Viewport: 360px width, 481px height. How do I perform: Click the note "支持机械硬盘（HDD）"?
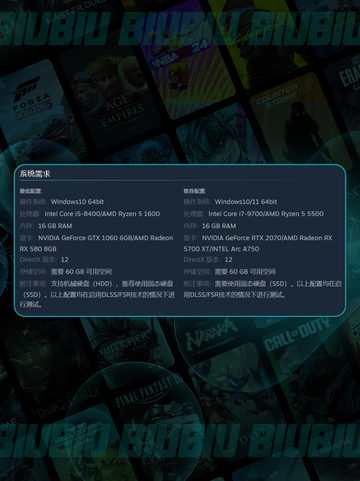[82, 284]
